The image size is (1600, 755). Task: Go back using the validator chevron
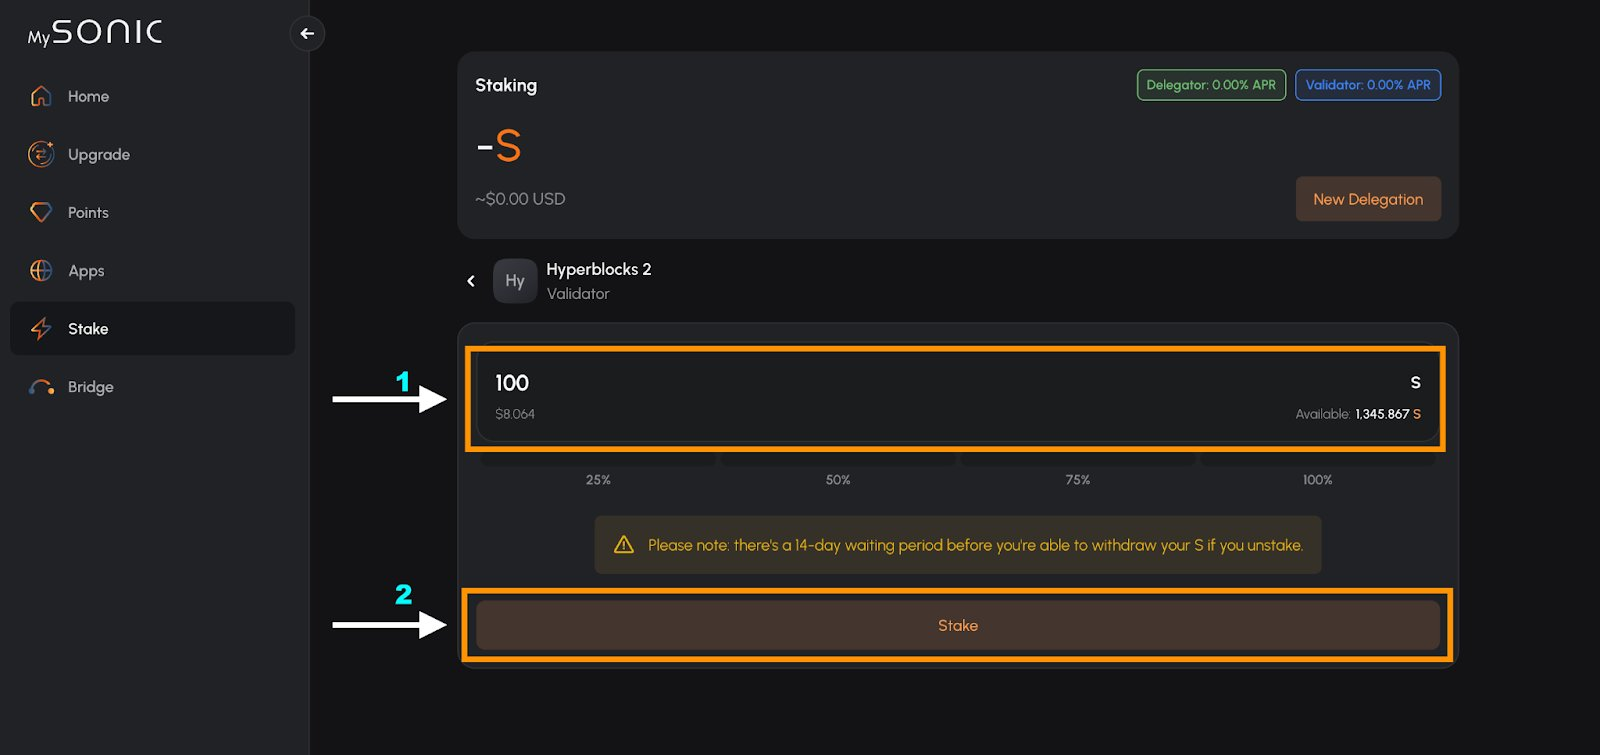tap(471, 281)
